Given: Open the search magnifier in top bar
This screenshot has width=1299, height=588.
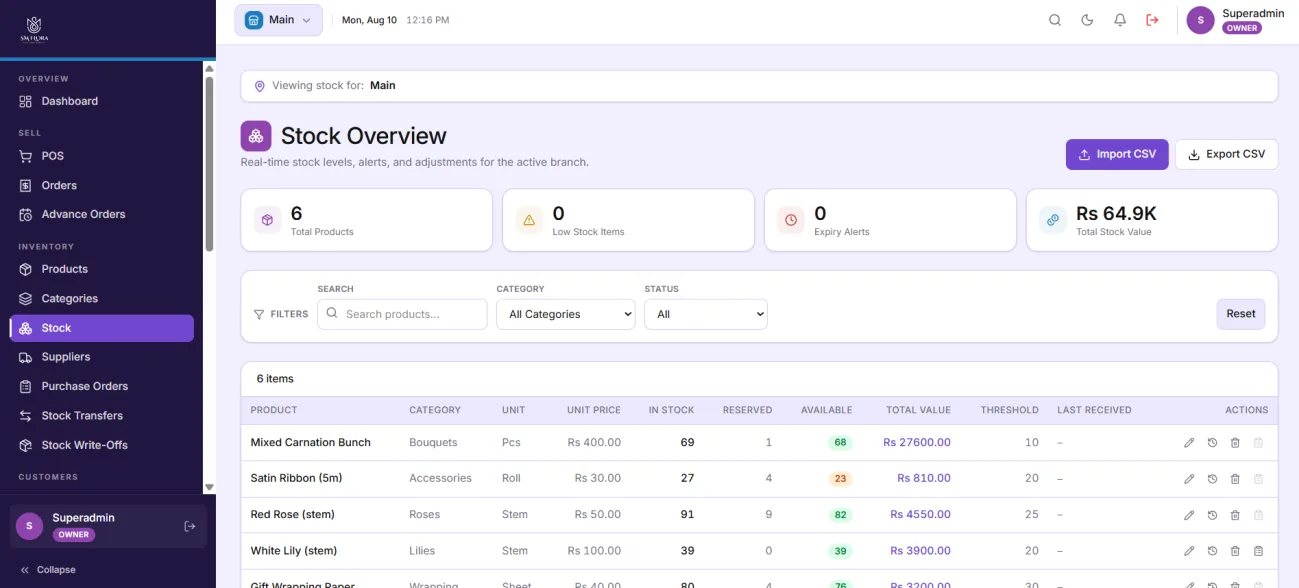Looking at the screenshot, I should pyautogui.click(x=1054, y=20).
